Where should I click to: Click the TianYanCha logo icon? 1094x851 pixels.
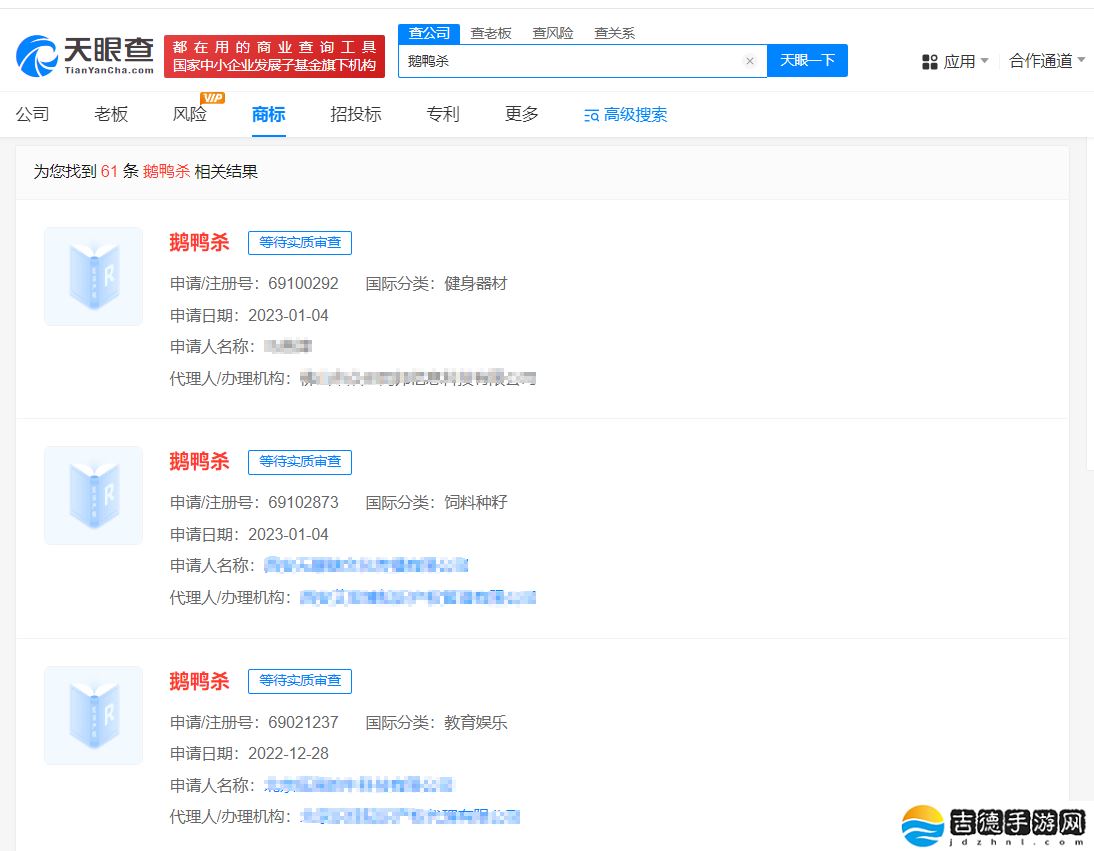tap(38, 56)
